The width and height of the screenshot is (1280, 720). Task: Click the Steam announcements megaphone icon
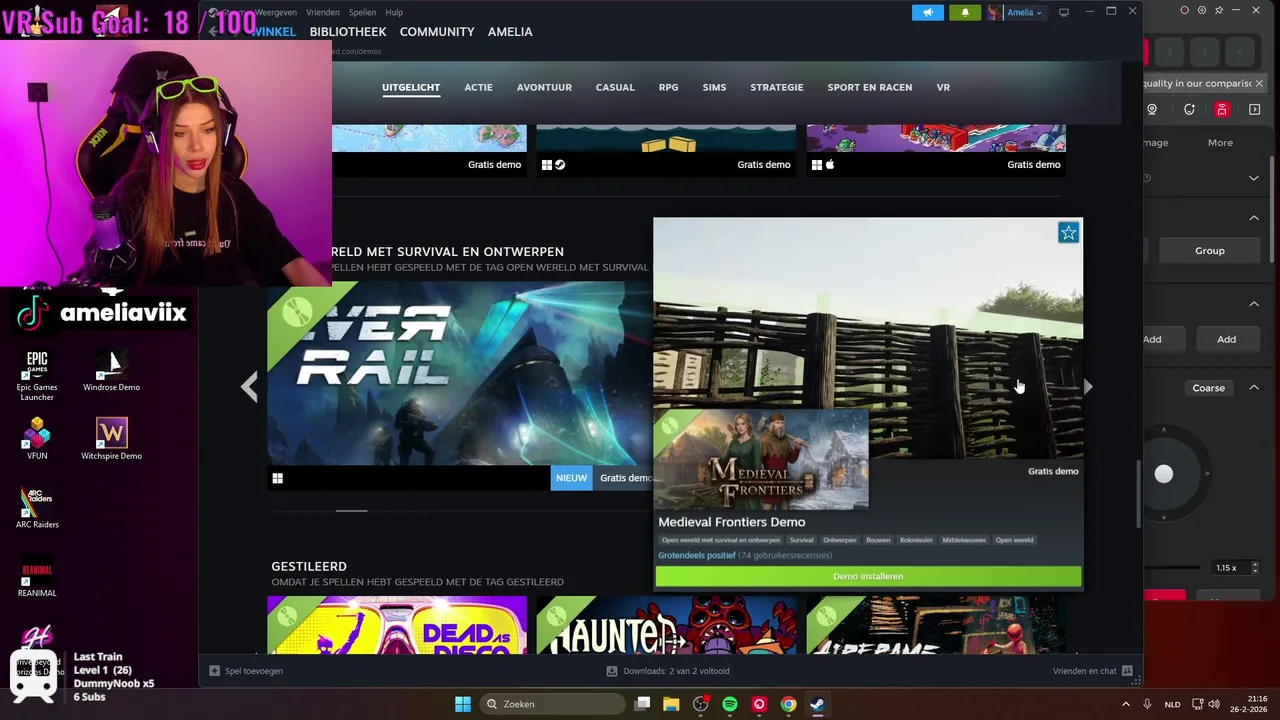tap(927, 12)
